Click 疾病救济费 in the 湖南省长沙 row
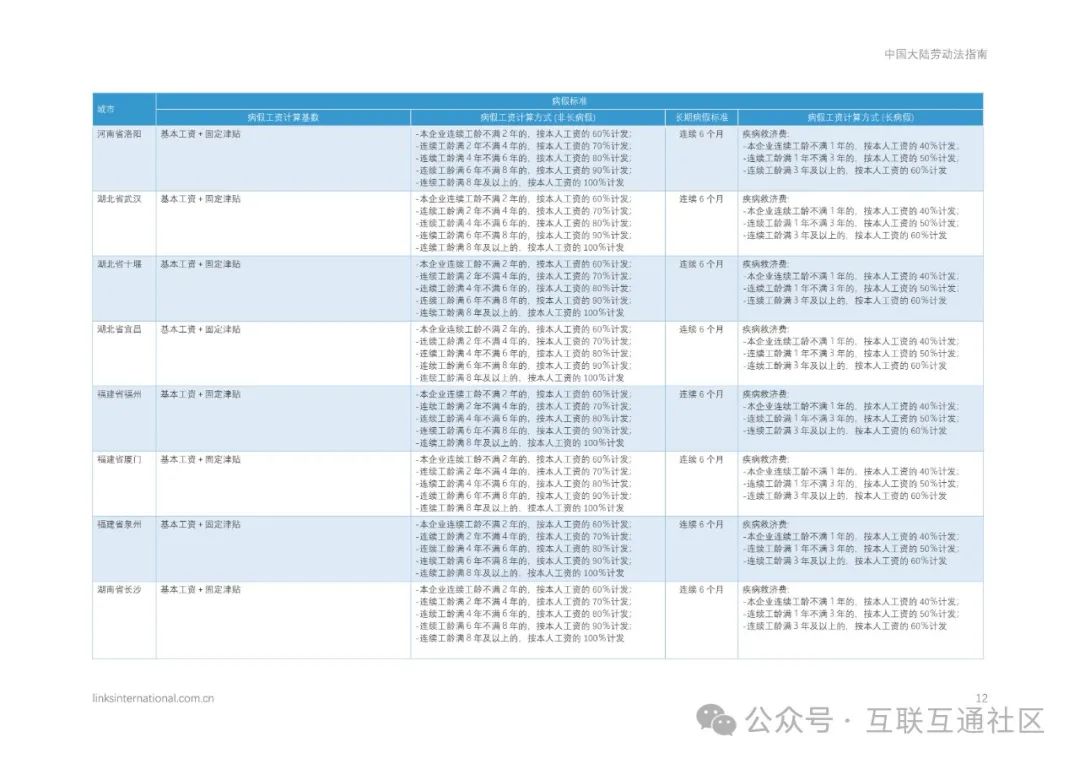Viewport: 1080px width, 764px height. [765, 590]
